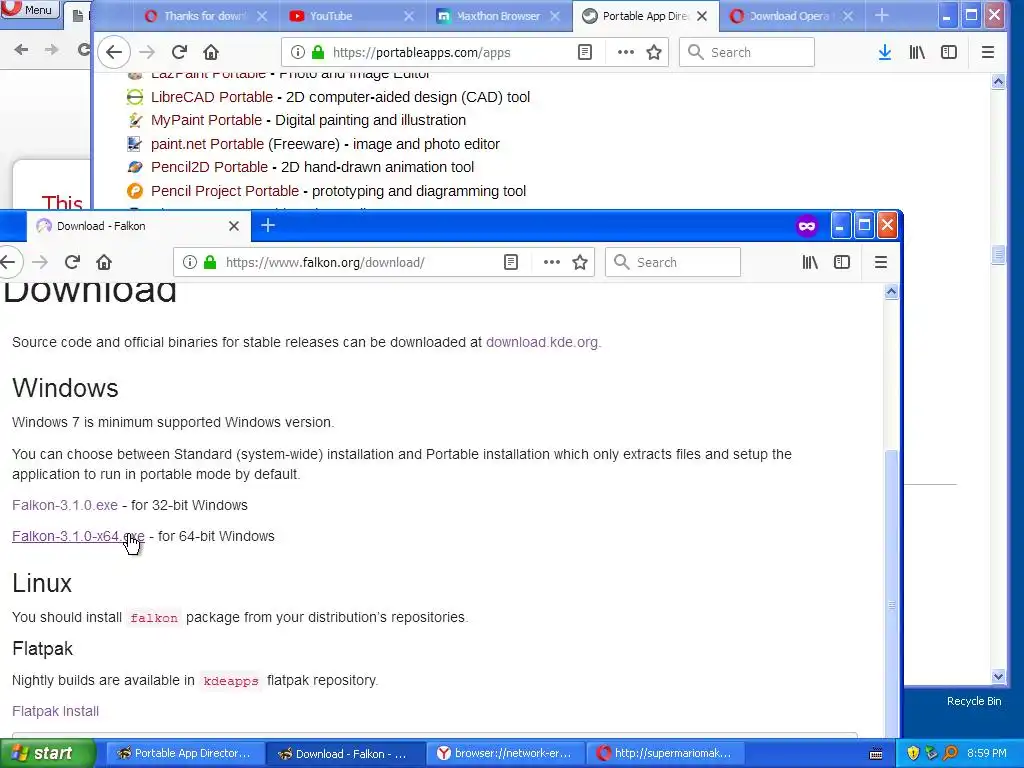This screenshot has height=768, width=1024.
Task: Click Windows start button
Action: 47,754
